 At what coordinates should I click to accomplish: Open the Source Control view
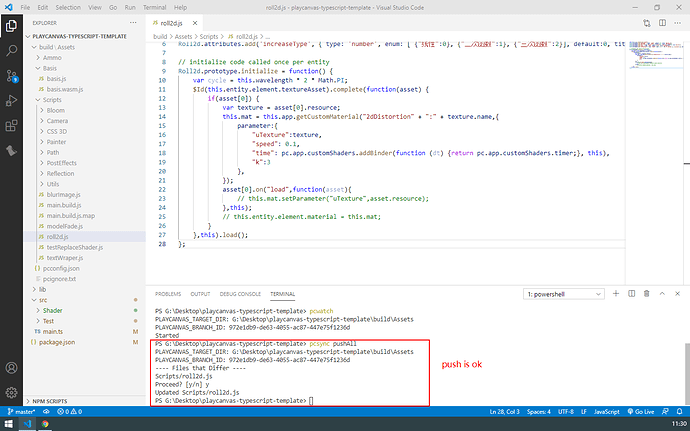click(x=11, y=76)
